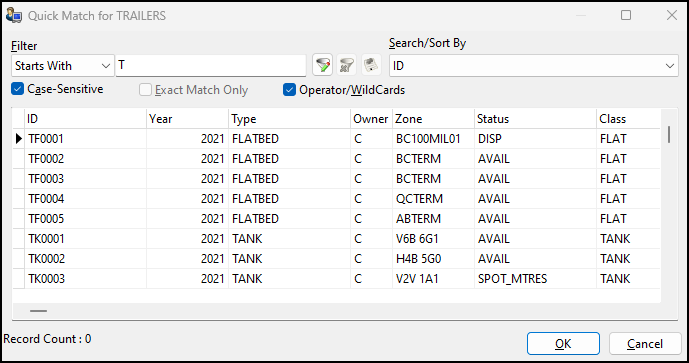Select trailer row TF0005
Screen dimensions: 689x363
(x=336, y=219)
